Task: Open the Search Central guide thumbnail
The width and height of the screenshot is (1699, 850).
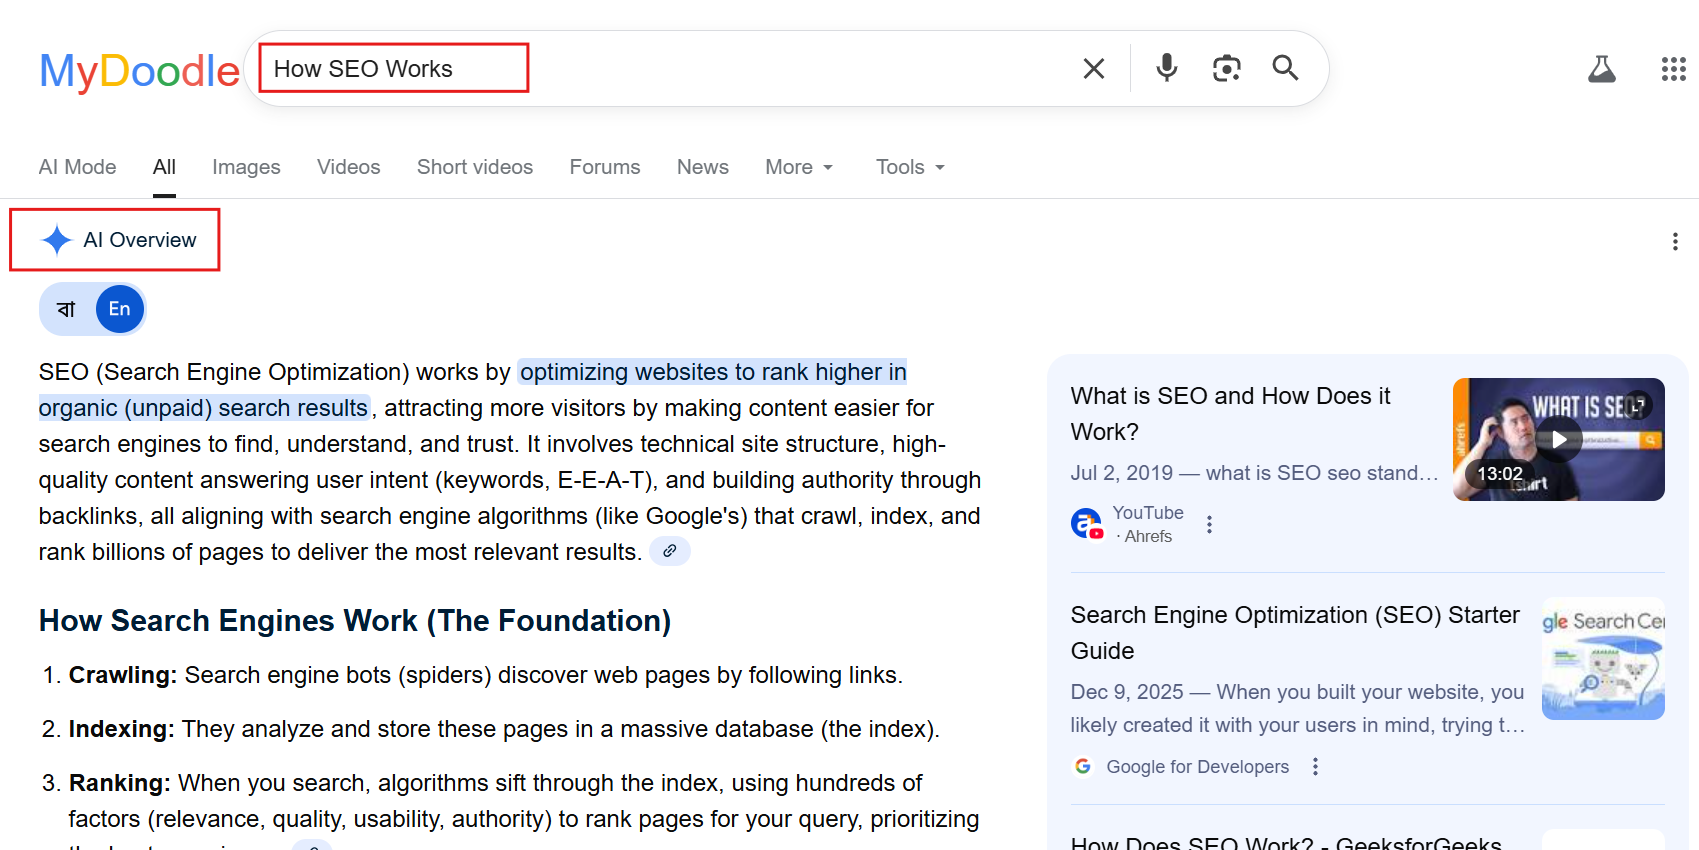Action: 1603,658
